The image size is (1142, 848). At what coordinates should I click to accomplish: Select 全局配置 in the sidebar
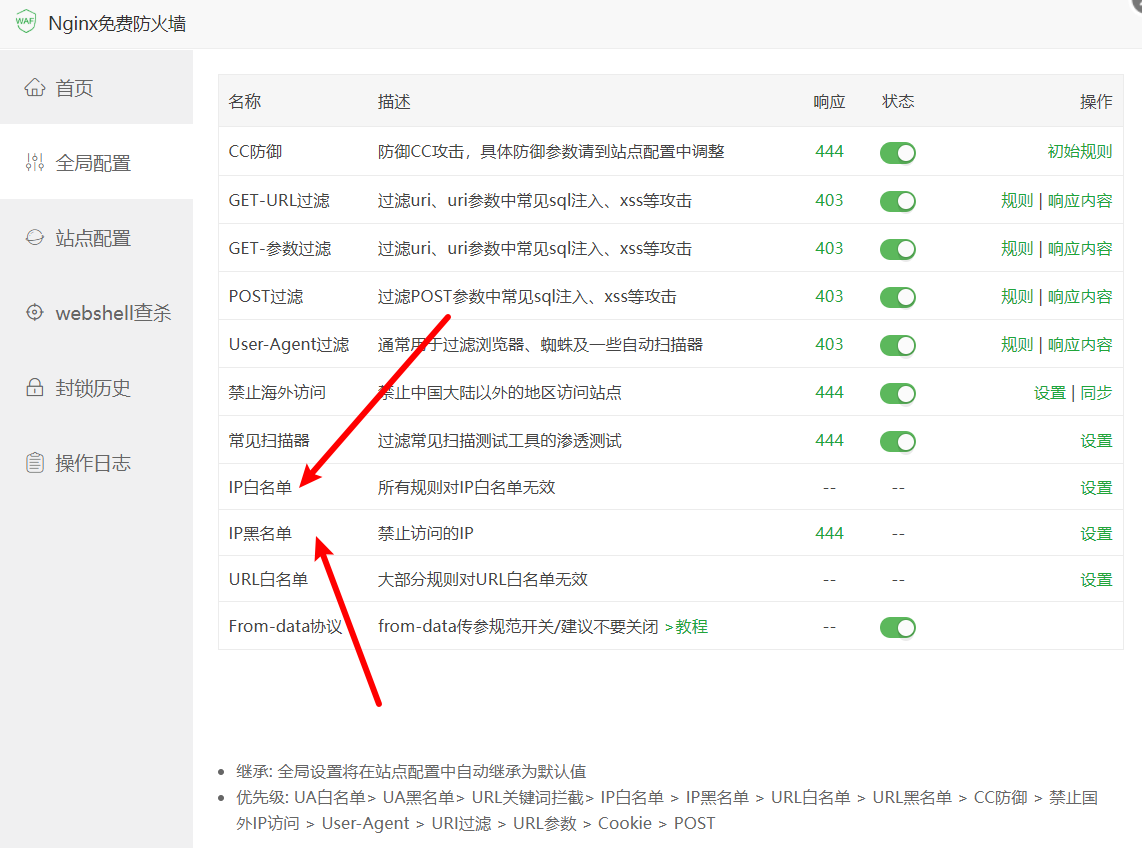(x=96, y=162)
